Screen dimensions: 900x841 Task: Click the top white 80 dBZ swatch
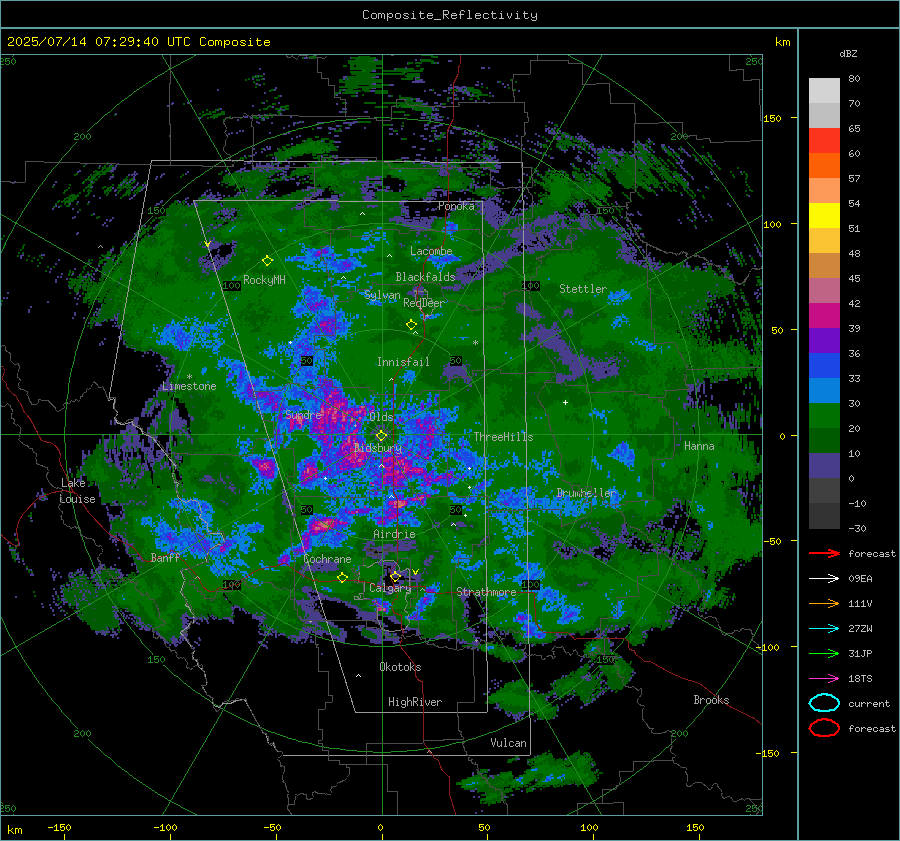tap(824, 91)
